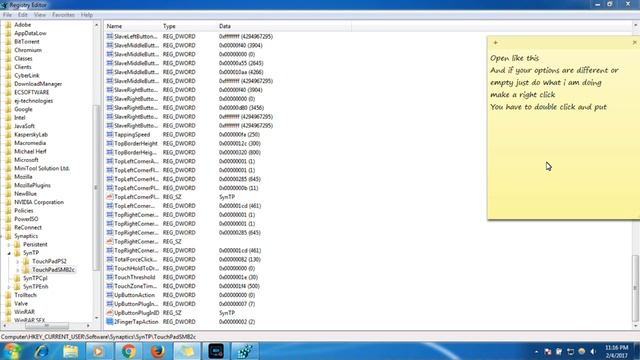Delete the yellow sticky note
Screen dimensions: 640x360
coord(634,42)
